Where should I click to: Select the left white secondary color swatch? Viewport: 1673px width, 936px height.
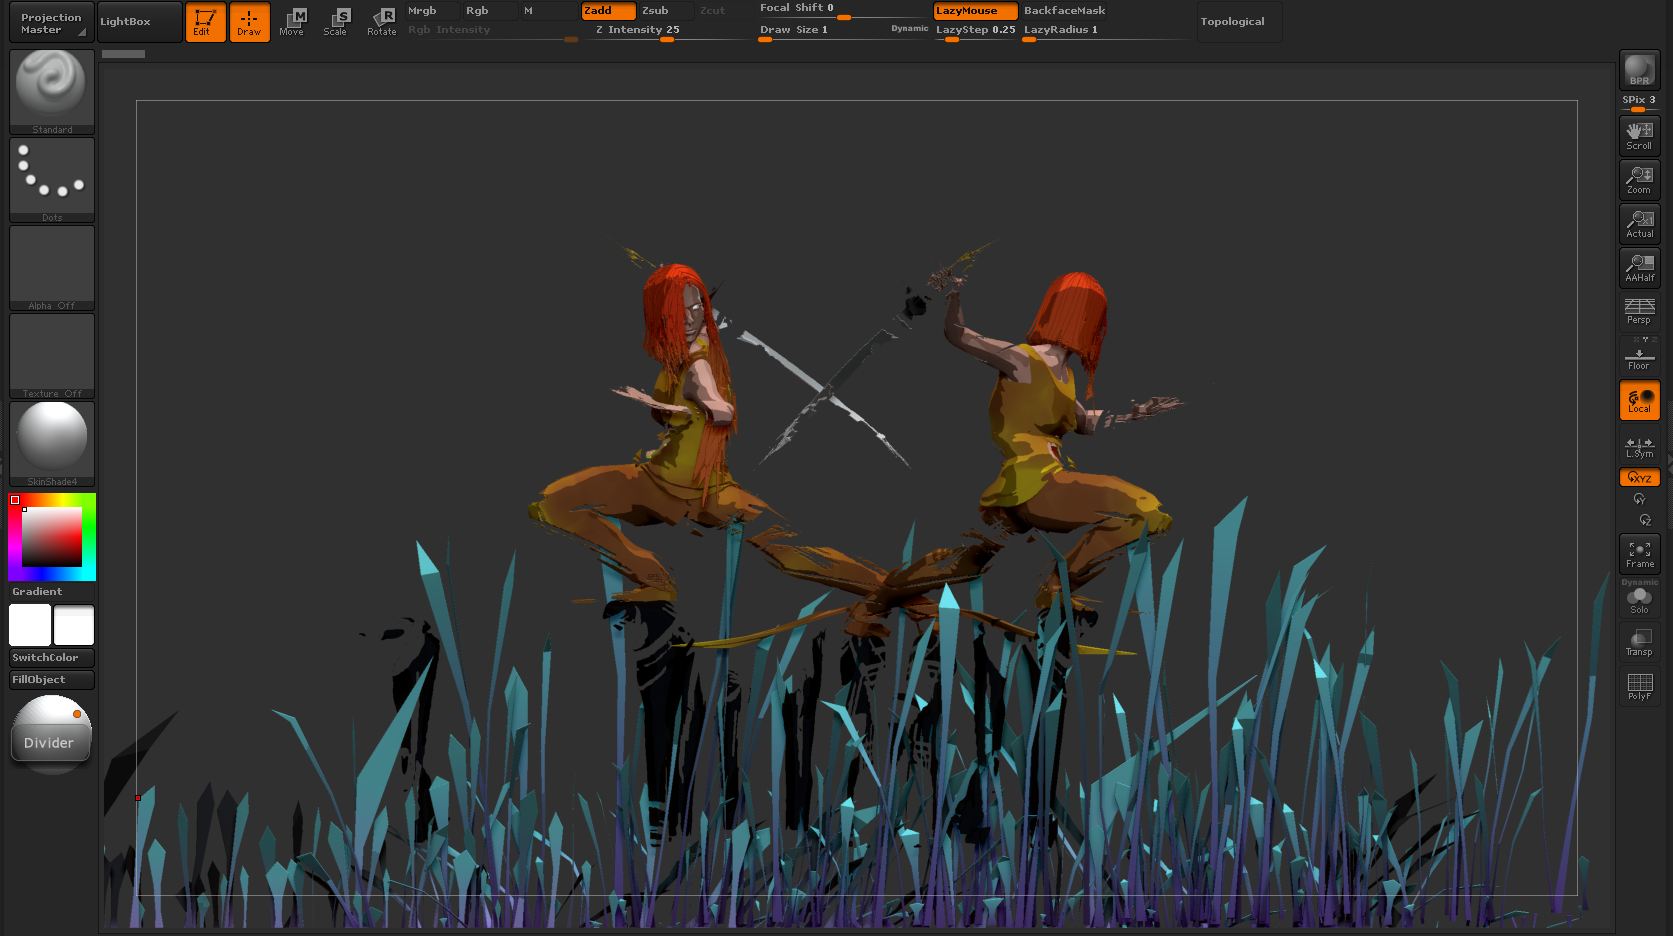coord(30,625)
